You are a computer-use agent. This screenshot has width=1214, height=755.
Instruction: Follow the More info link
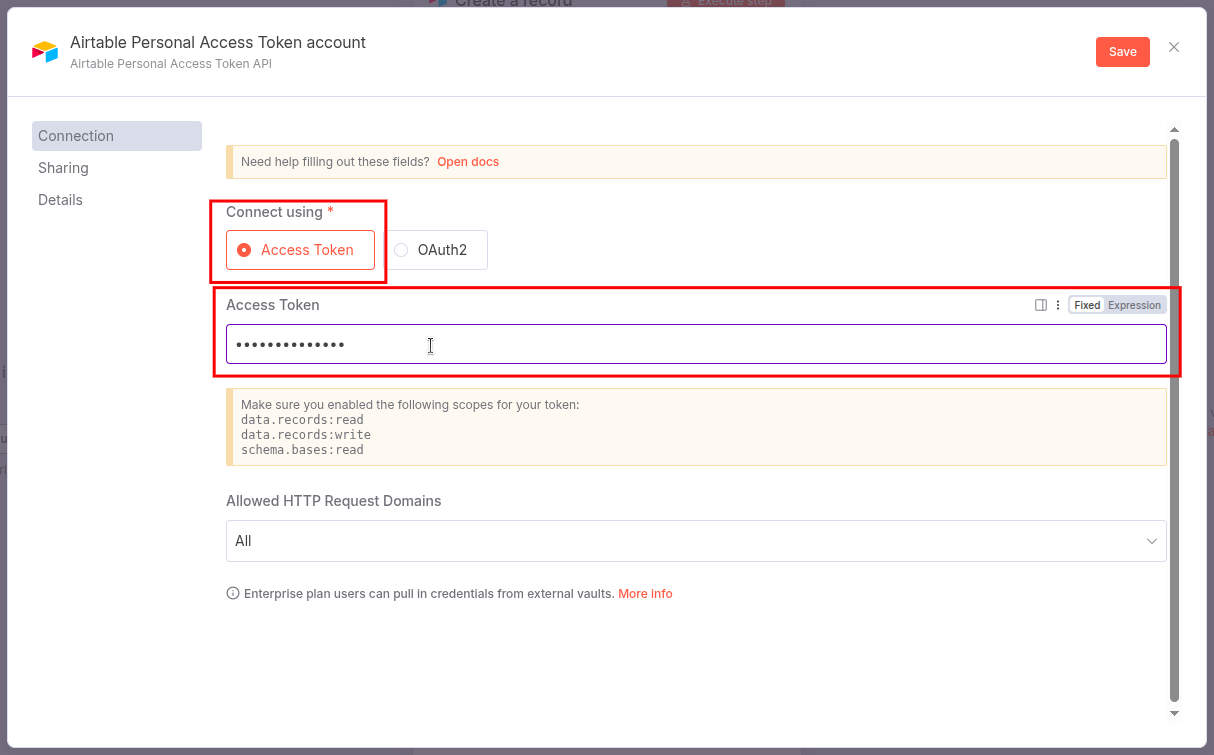click(x=645, y=594)
